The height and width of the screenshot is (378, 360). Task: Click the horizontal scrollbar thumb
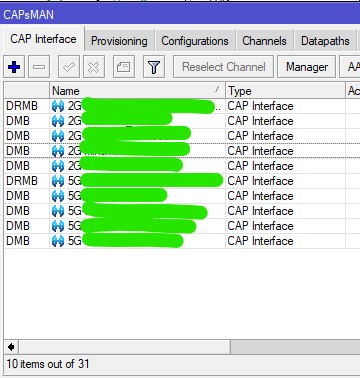(x=124, y=347)
